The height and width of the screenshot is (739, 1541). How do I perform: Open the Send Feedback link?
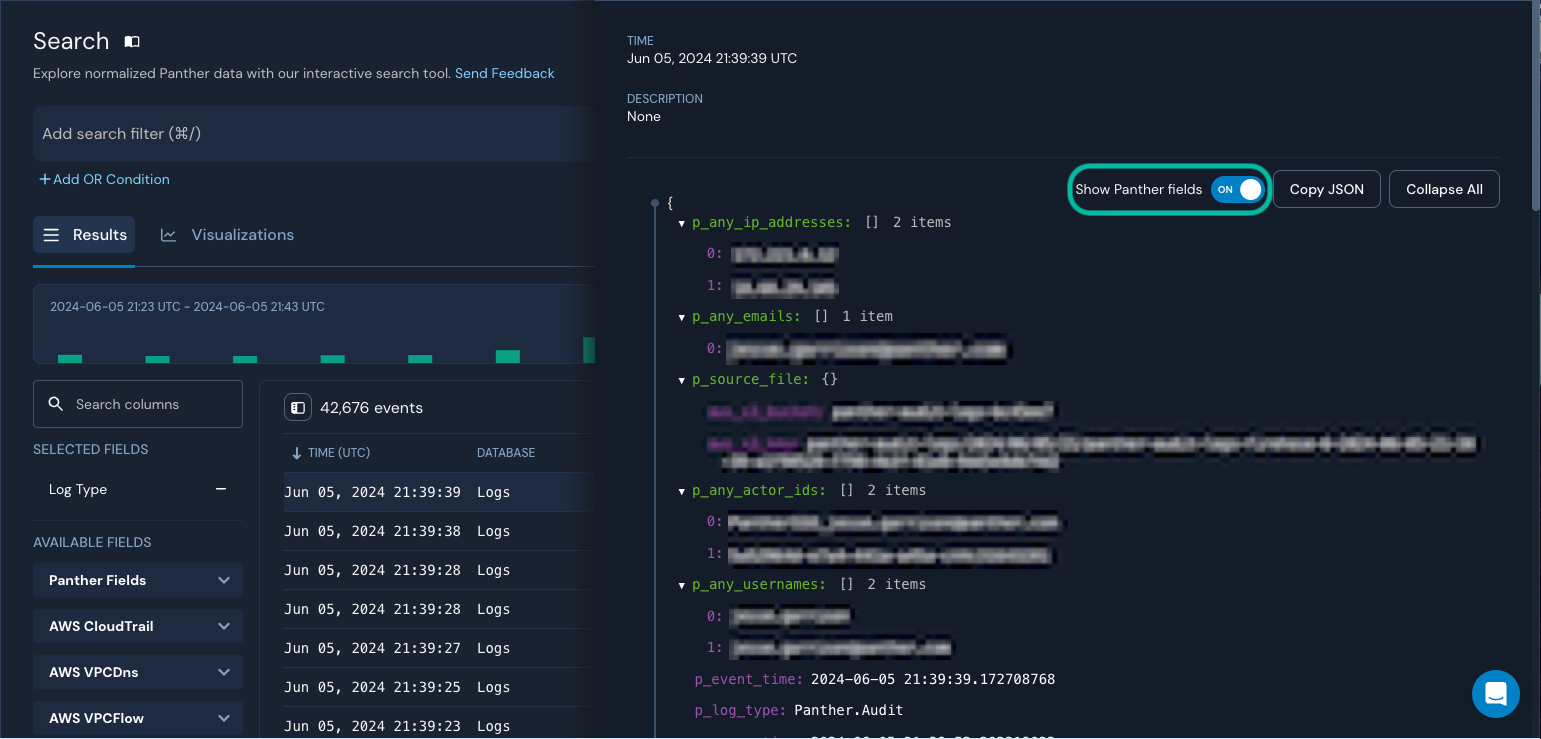pyautogui.click(x=504, y=73)
